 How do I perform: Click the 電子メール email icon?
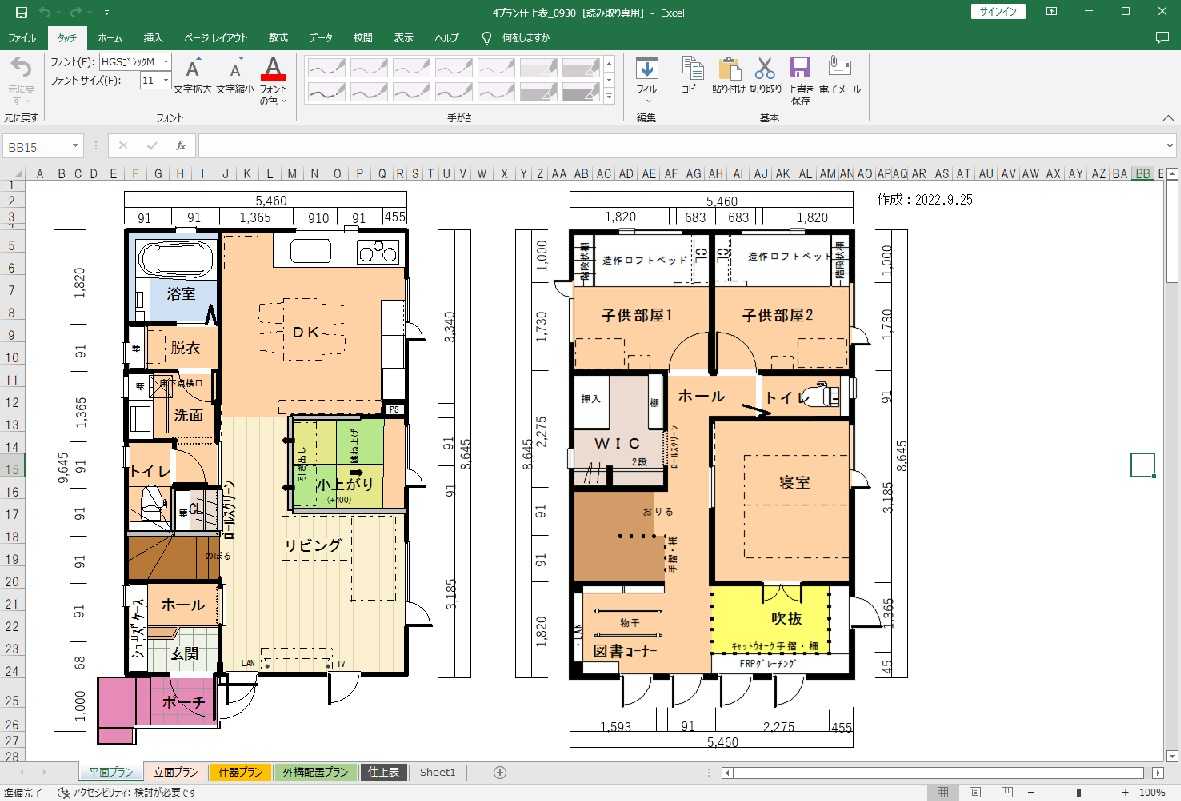838,66
